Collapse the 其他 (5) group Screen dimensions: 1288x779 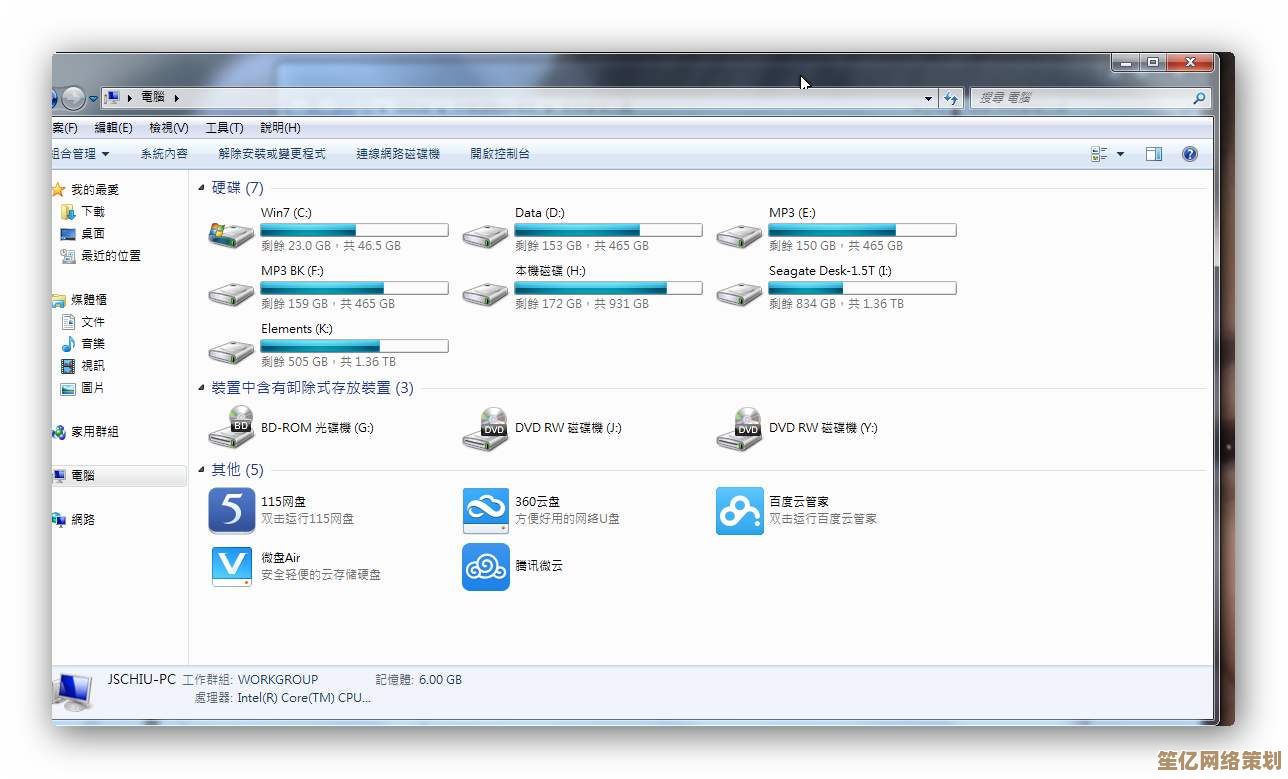pyautogui.click(x=202, y=470)
